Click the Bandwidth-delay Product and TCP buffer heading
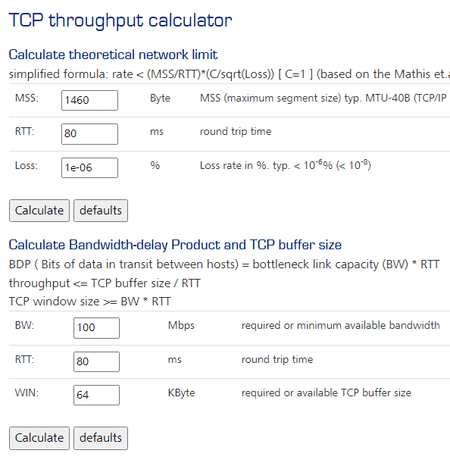The image size is (450, 466). tap(175, 245)
